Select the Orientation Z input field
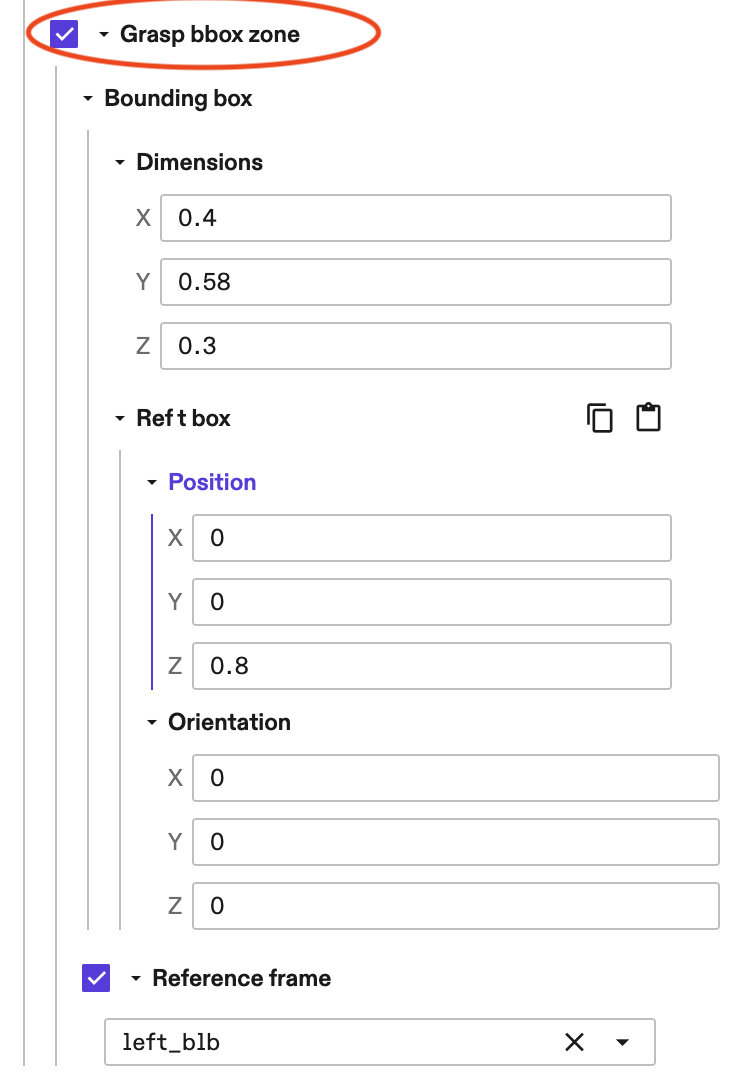 [455, 906]
